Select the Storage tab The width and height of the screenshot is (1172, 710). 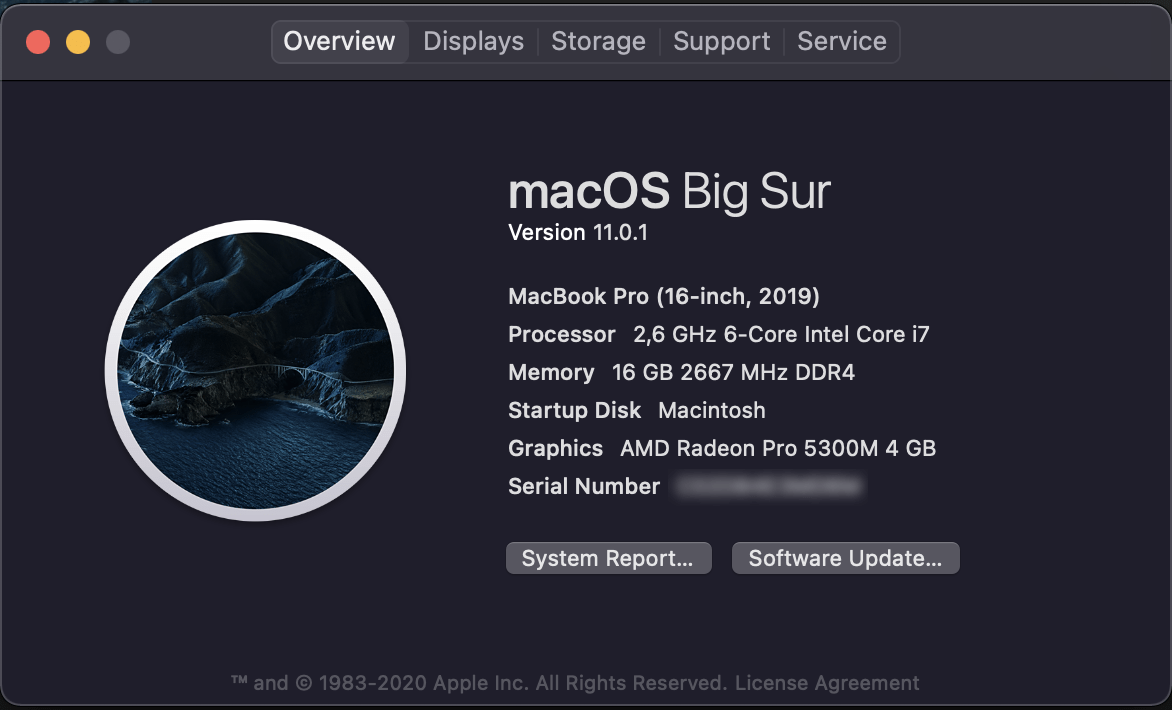click(x=598, y=42)
